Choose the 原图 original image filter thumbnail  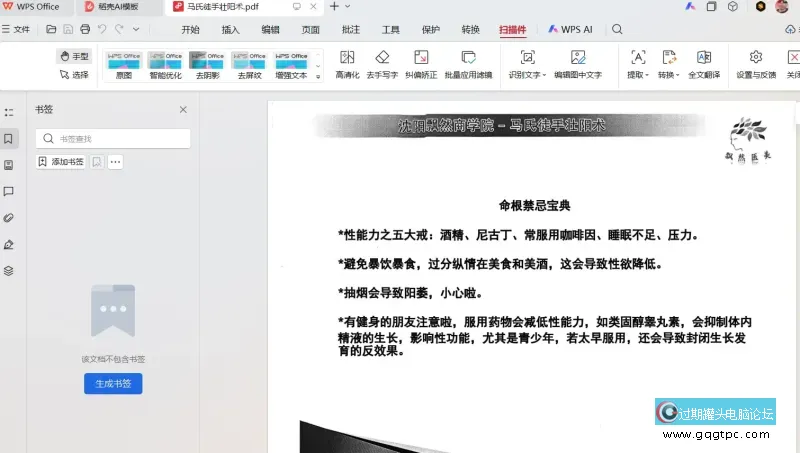click(x=123, y=65)
